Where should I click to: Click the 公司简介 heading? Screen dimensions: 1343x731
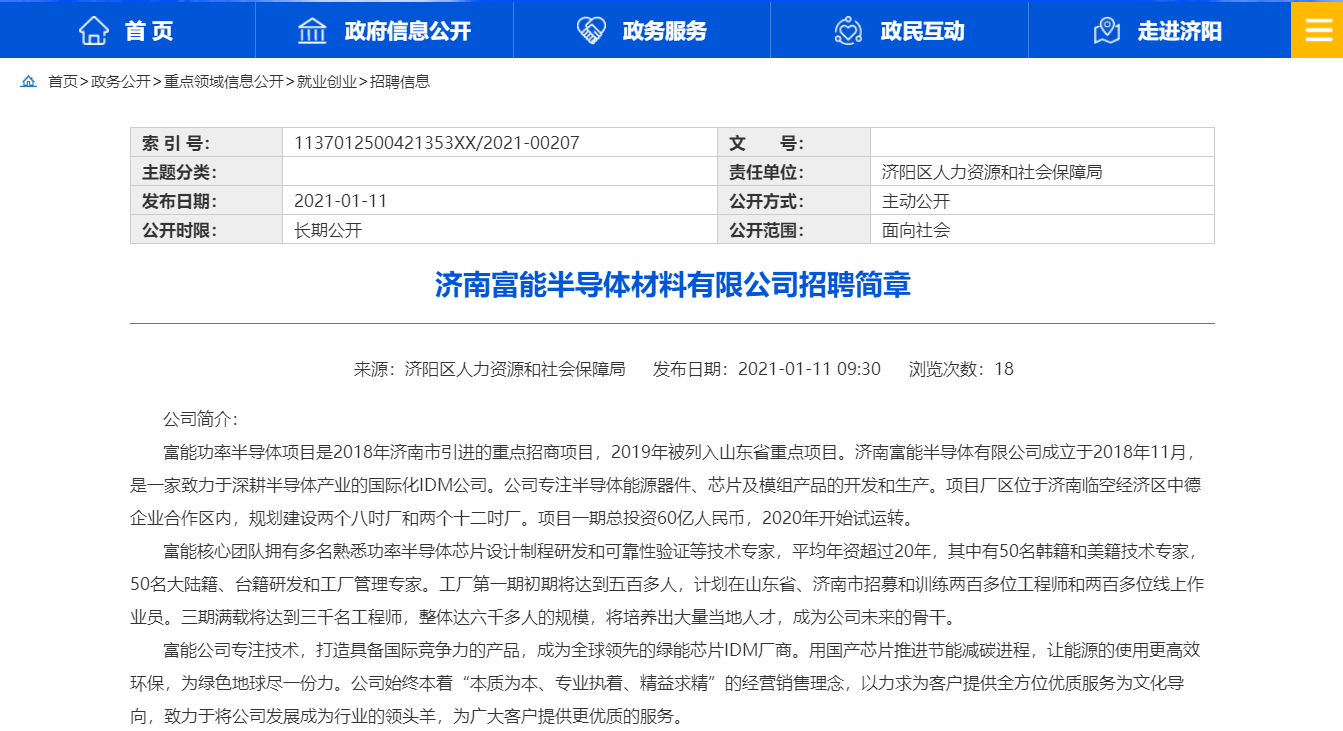click(200, 419)
